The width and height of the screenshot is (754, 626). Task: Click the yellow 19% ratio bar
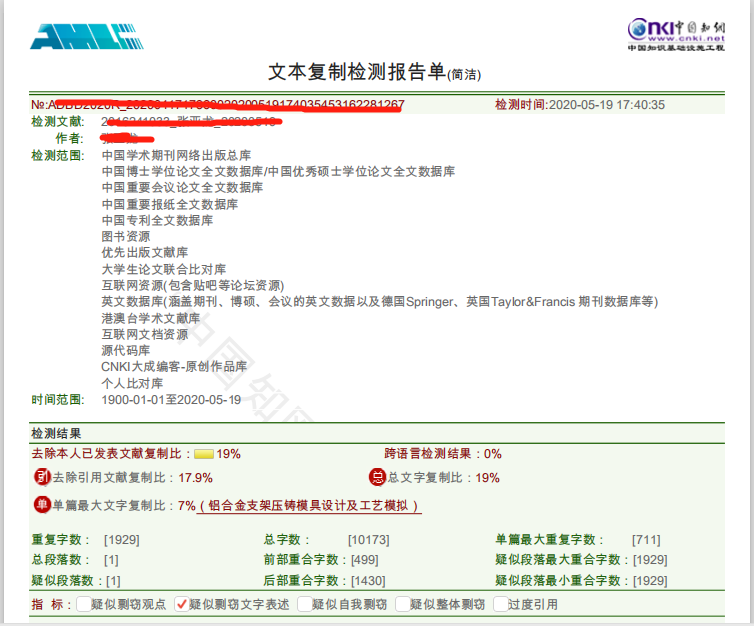(x=204, y=454)
